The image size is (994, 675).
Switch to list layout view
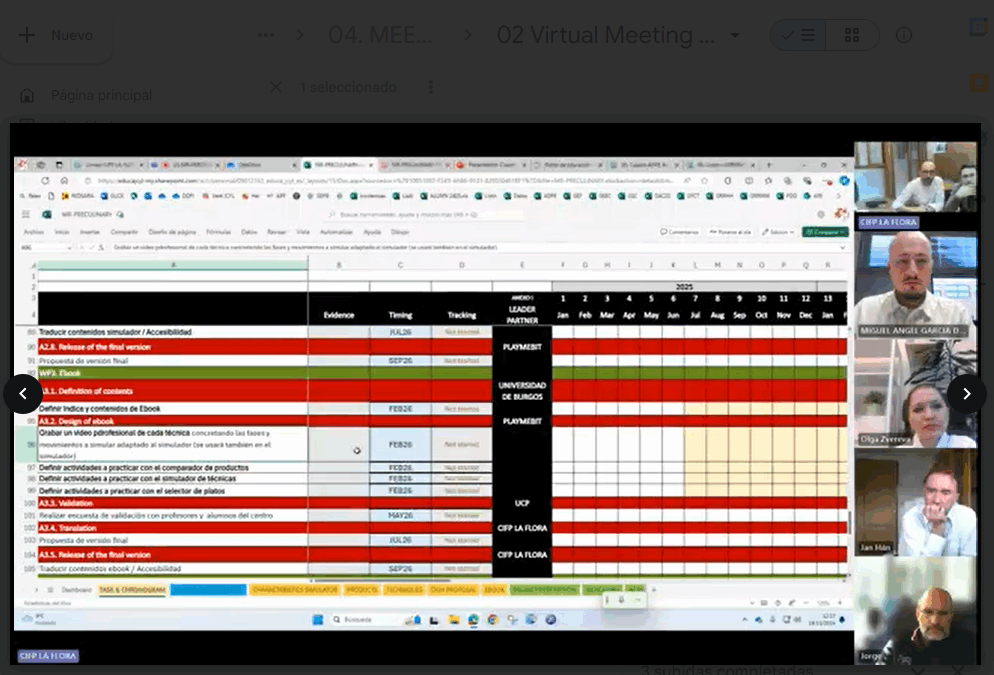(x=799, y=36)
